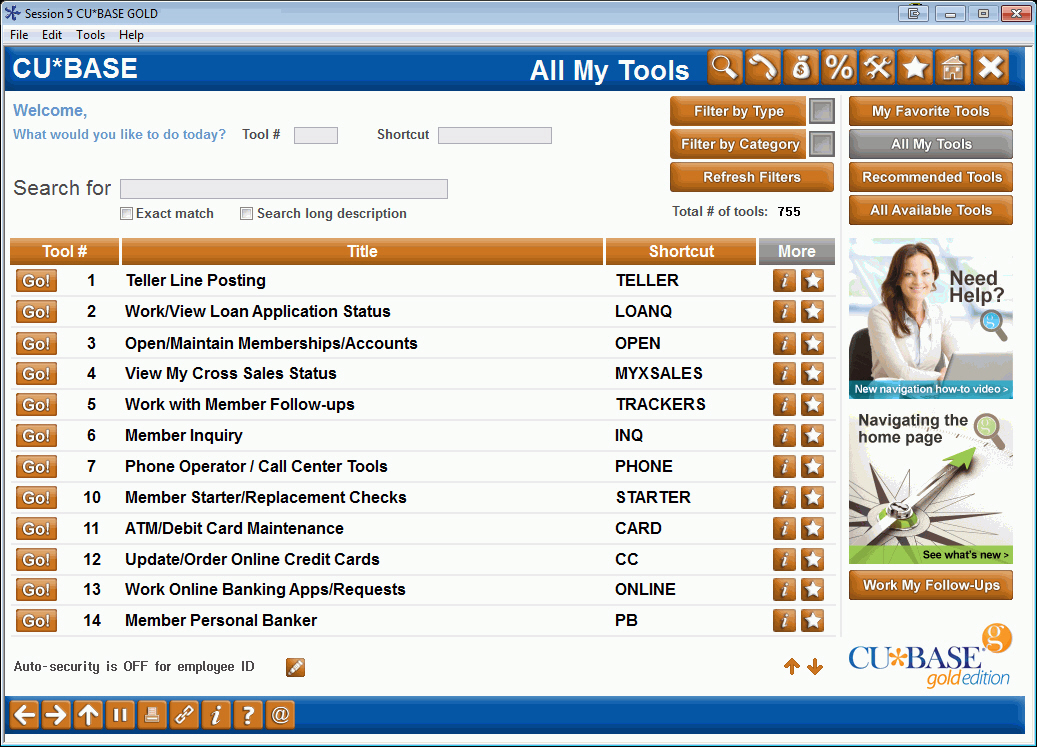Toggle the favorite star on Teller Line Posting
Screen dimensions: 1037x747
(812, 281)
